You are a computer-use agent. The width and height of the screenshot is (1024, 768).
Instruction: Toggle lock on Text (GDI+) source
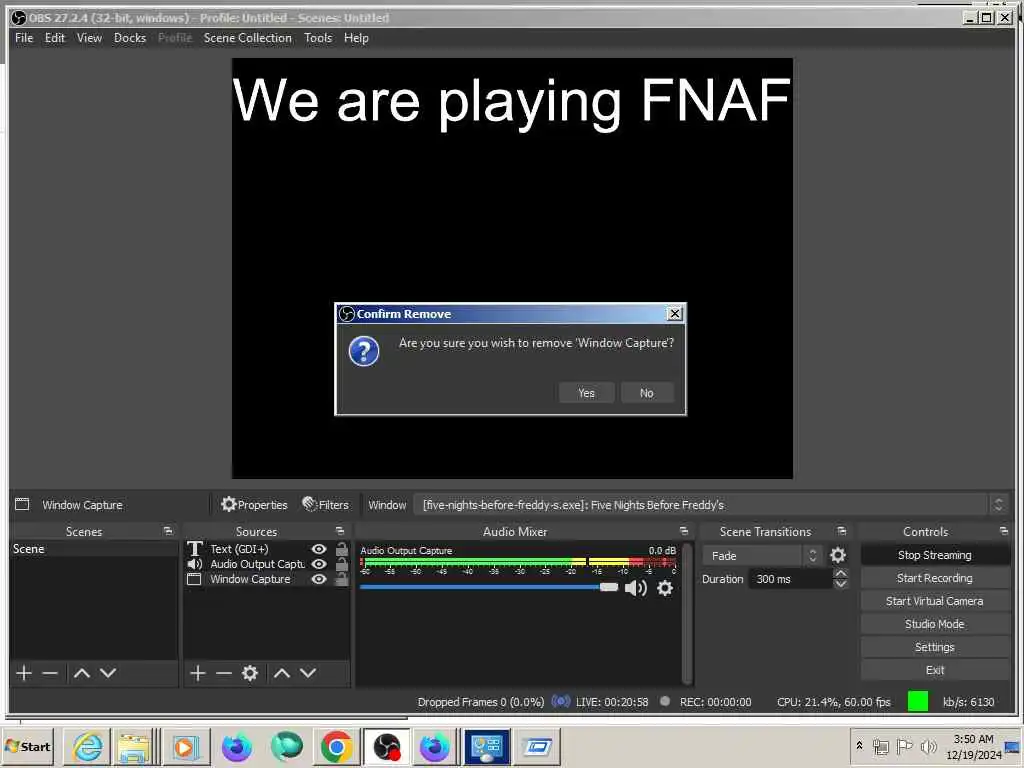[x=341, y=549]
